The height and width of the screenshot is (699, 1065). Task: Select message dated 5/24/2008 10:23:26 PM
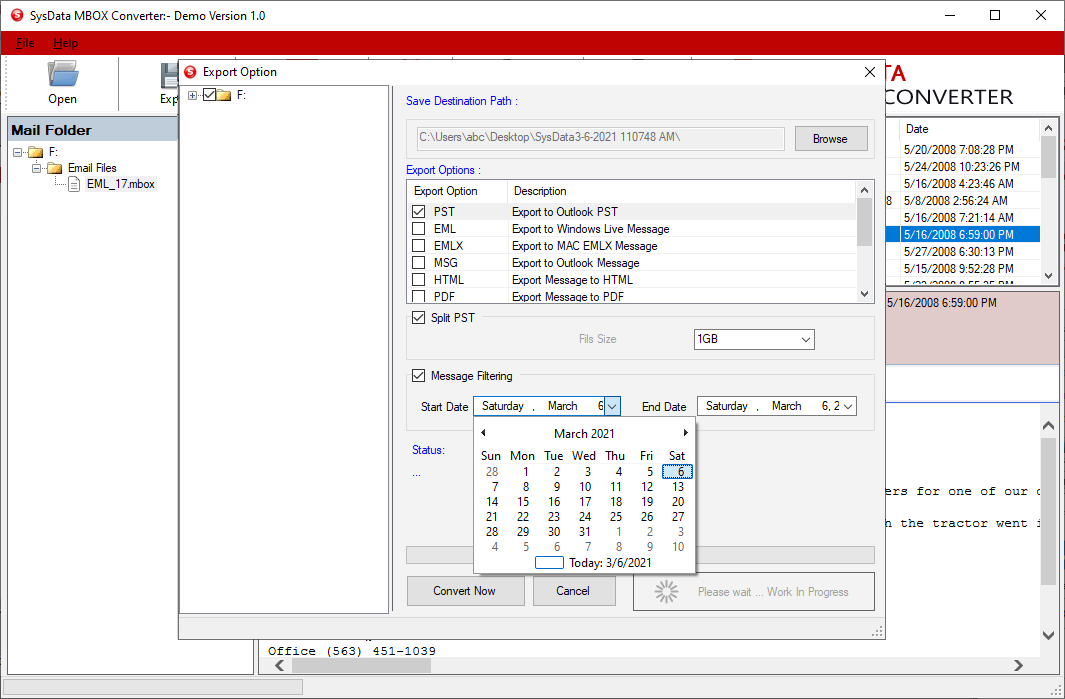963,166
